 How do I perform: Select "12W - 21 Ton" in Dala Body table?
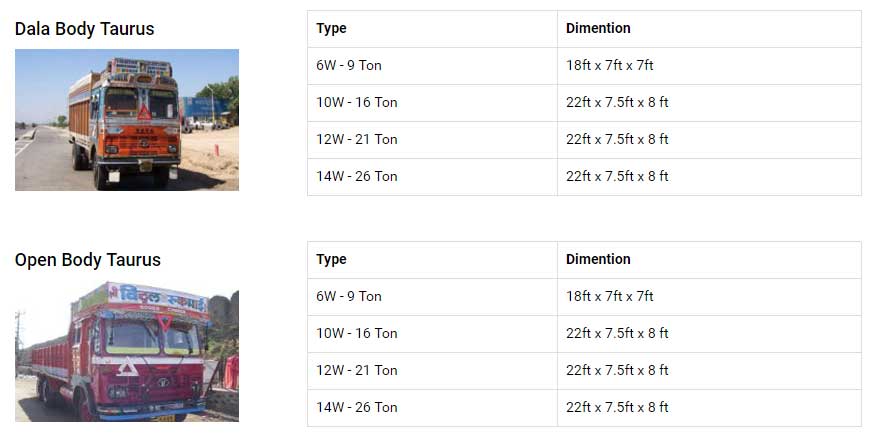pos(357,140)
